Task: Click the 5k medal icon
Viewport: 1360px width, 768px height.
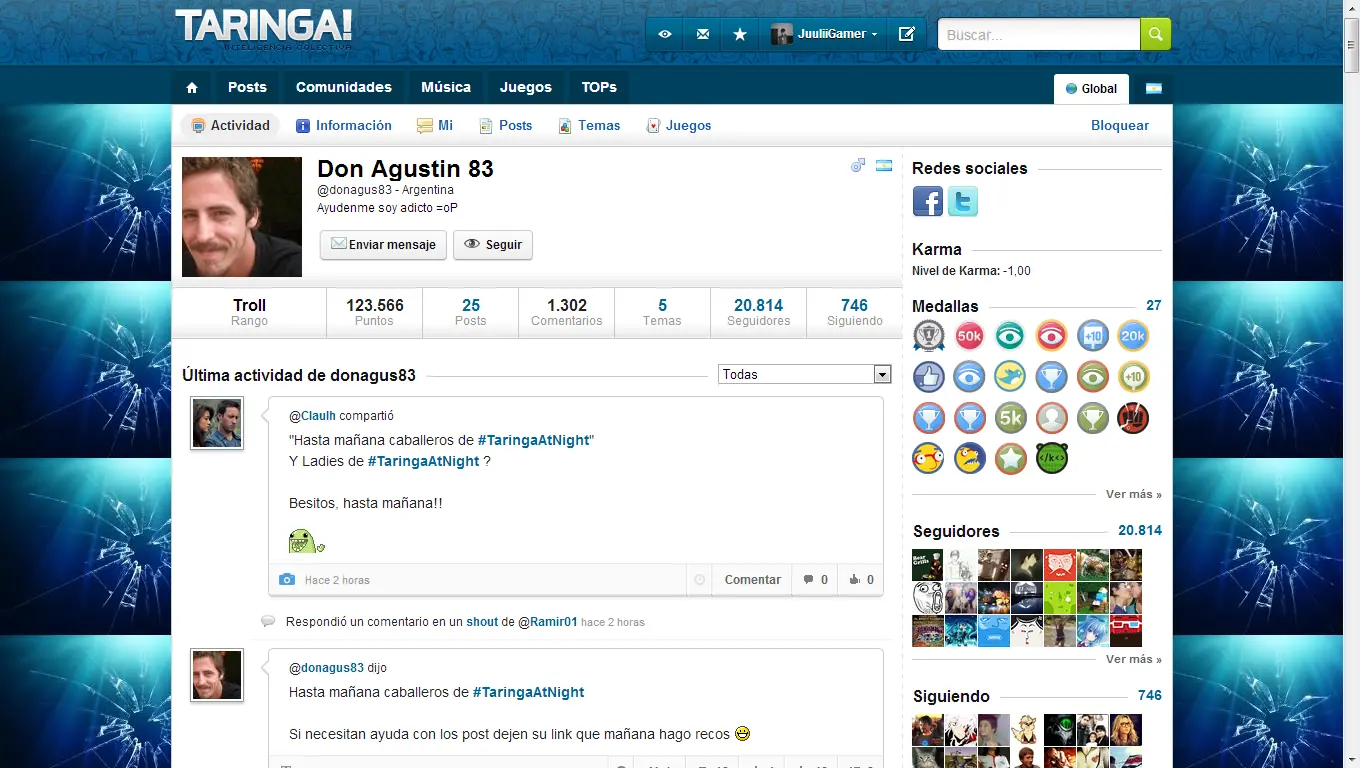Action: tap(1010, 417)
